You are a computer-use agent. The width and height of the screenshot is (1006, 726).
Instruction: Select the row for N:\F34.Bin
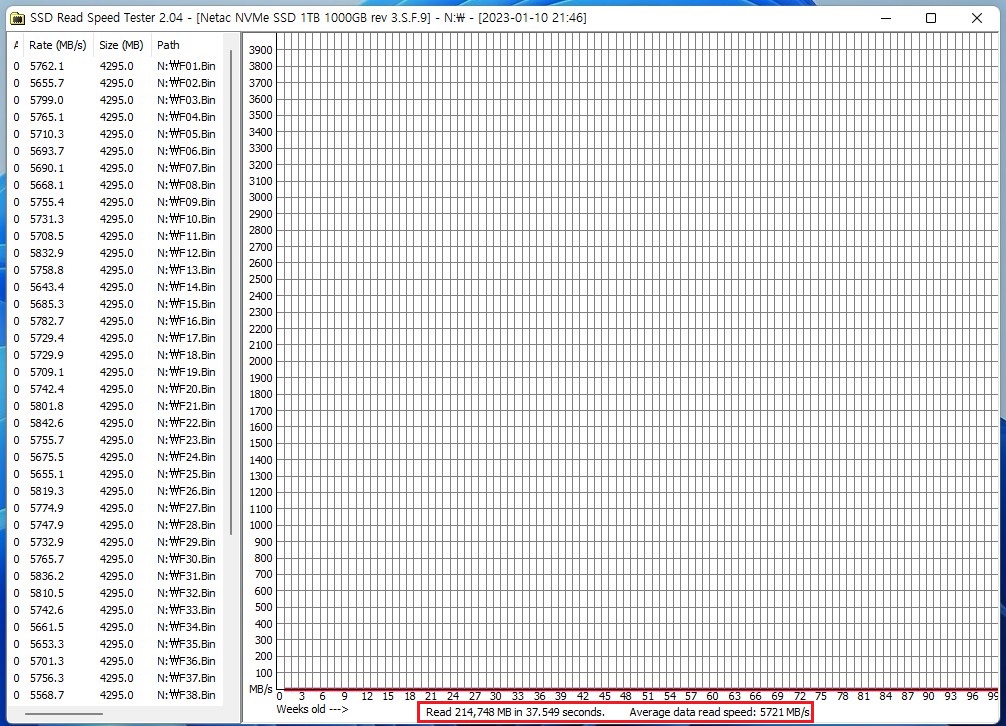coord(115,627)
